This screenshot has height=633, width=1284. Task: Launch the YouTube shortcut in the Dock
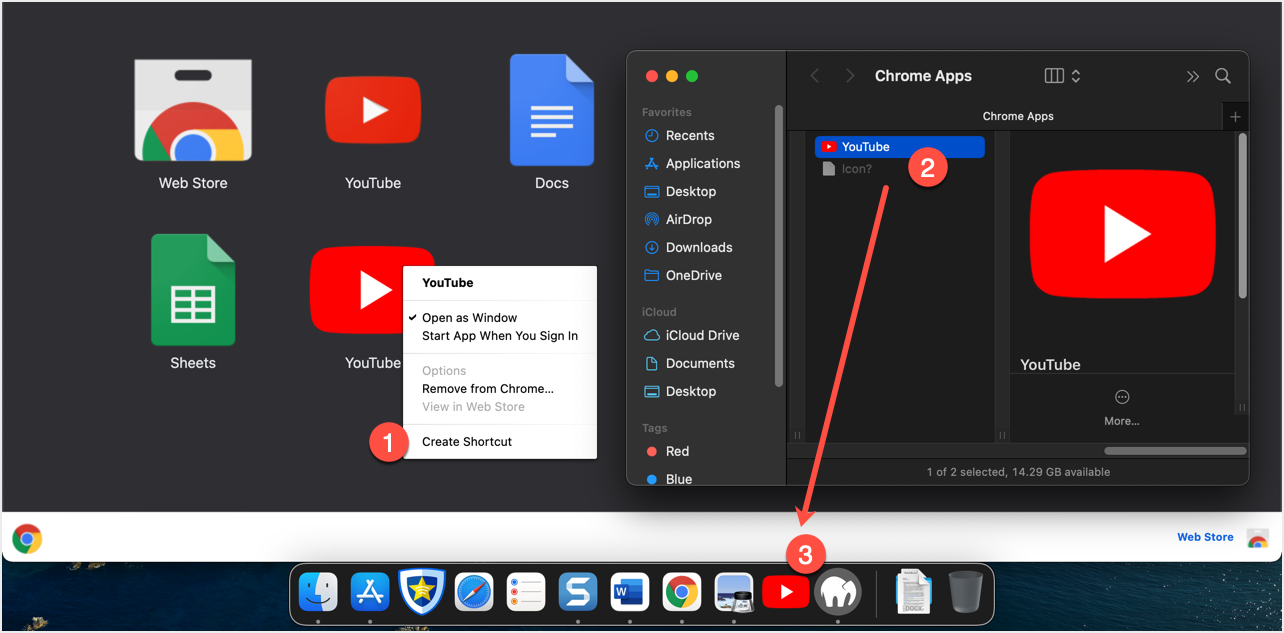(786, 593)
